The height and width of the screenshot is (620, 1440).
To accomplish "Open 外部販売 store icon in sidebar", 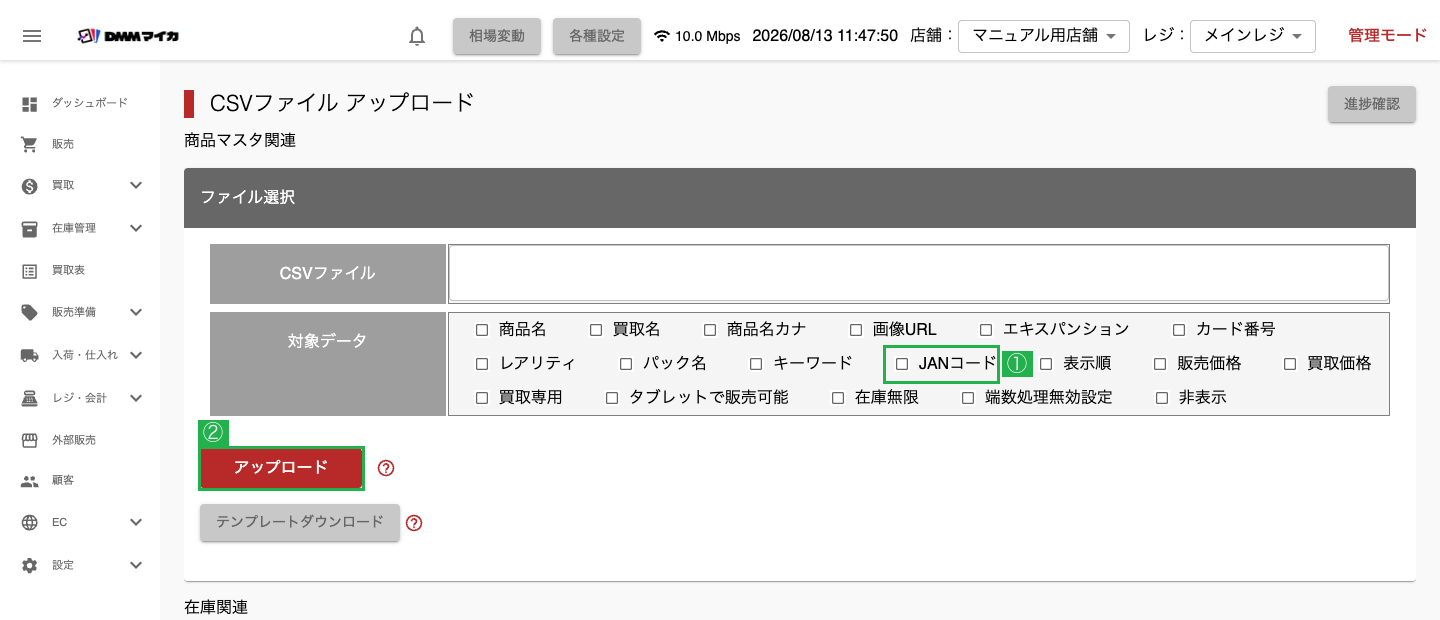I will tap(30, 439).
